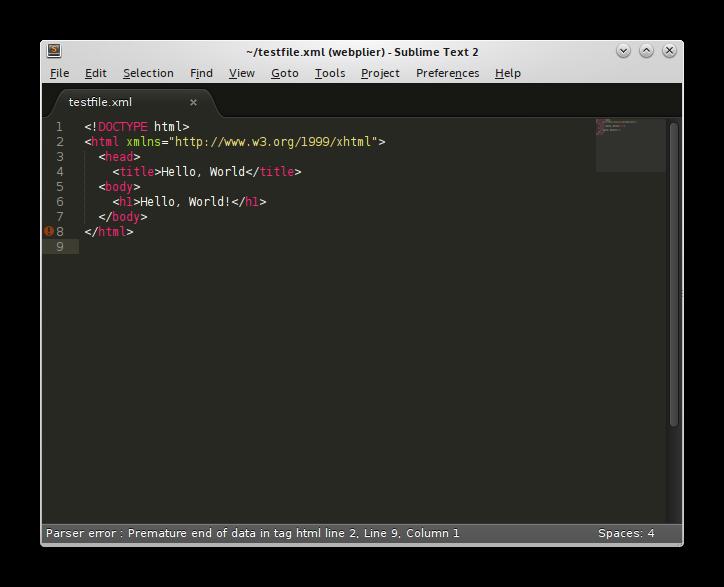Minimize the Sublime Text window

tap(623, 51)
